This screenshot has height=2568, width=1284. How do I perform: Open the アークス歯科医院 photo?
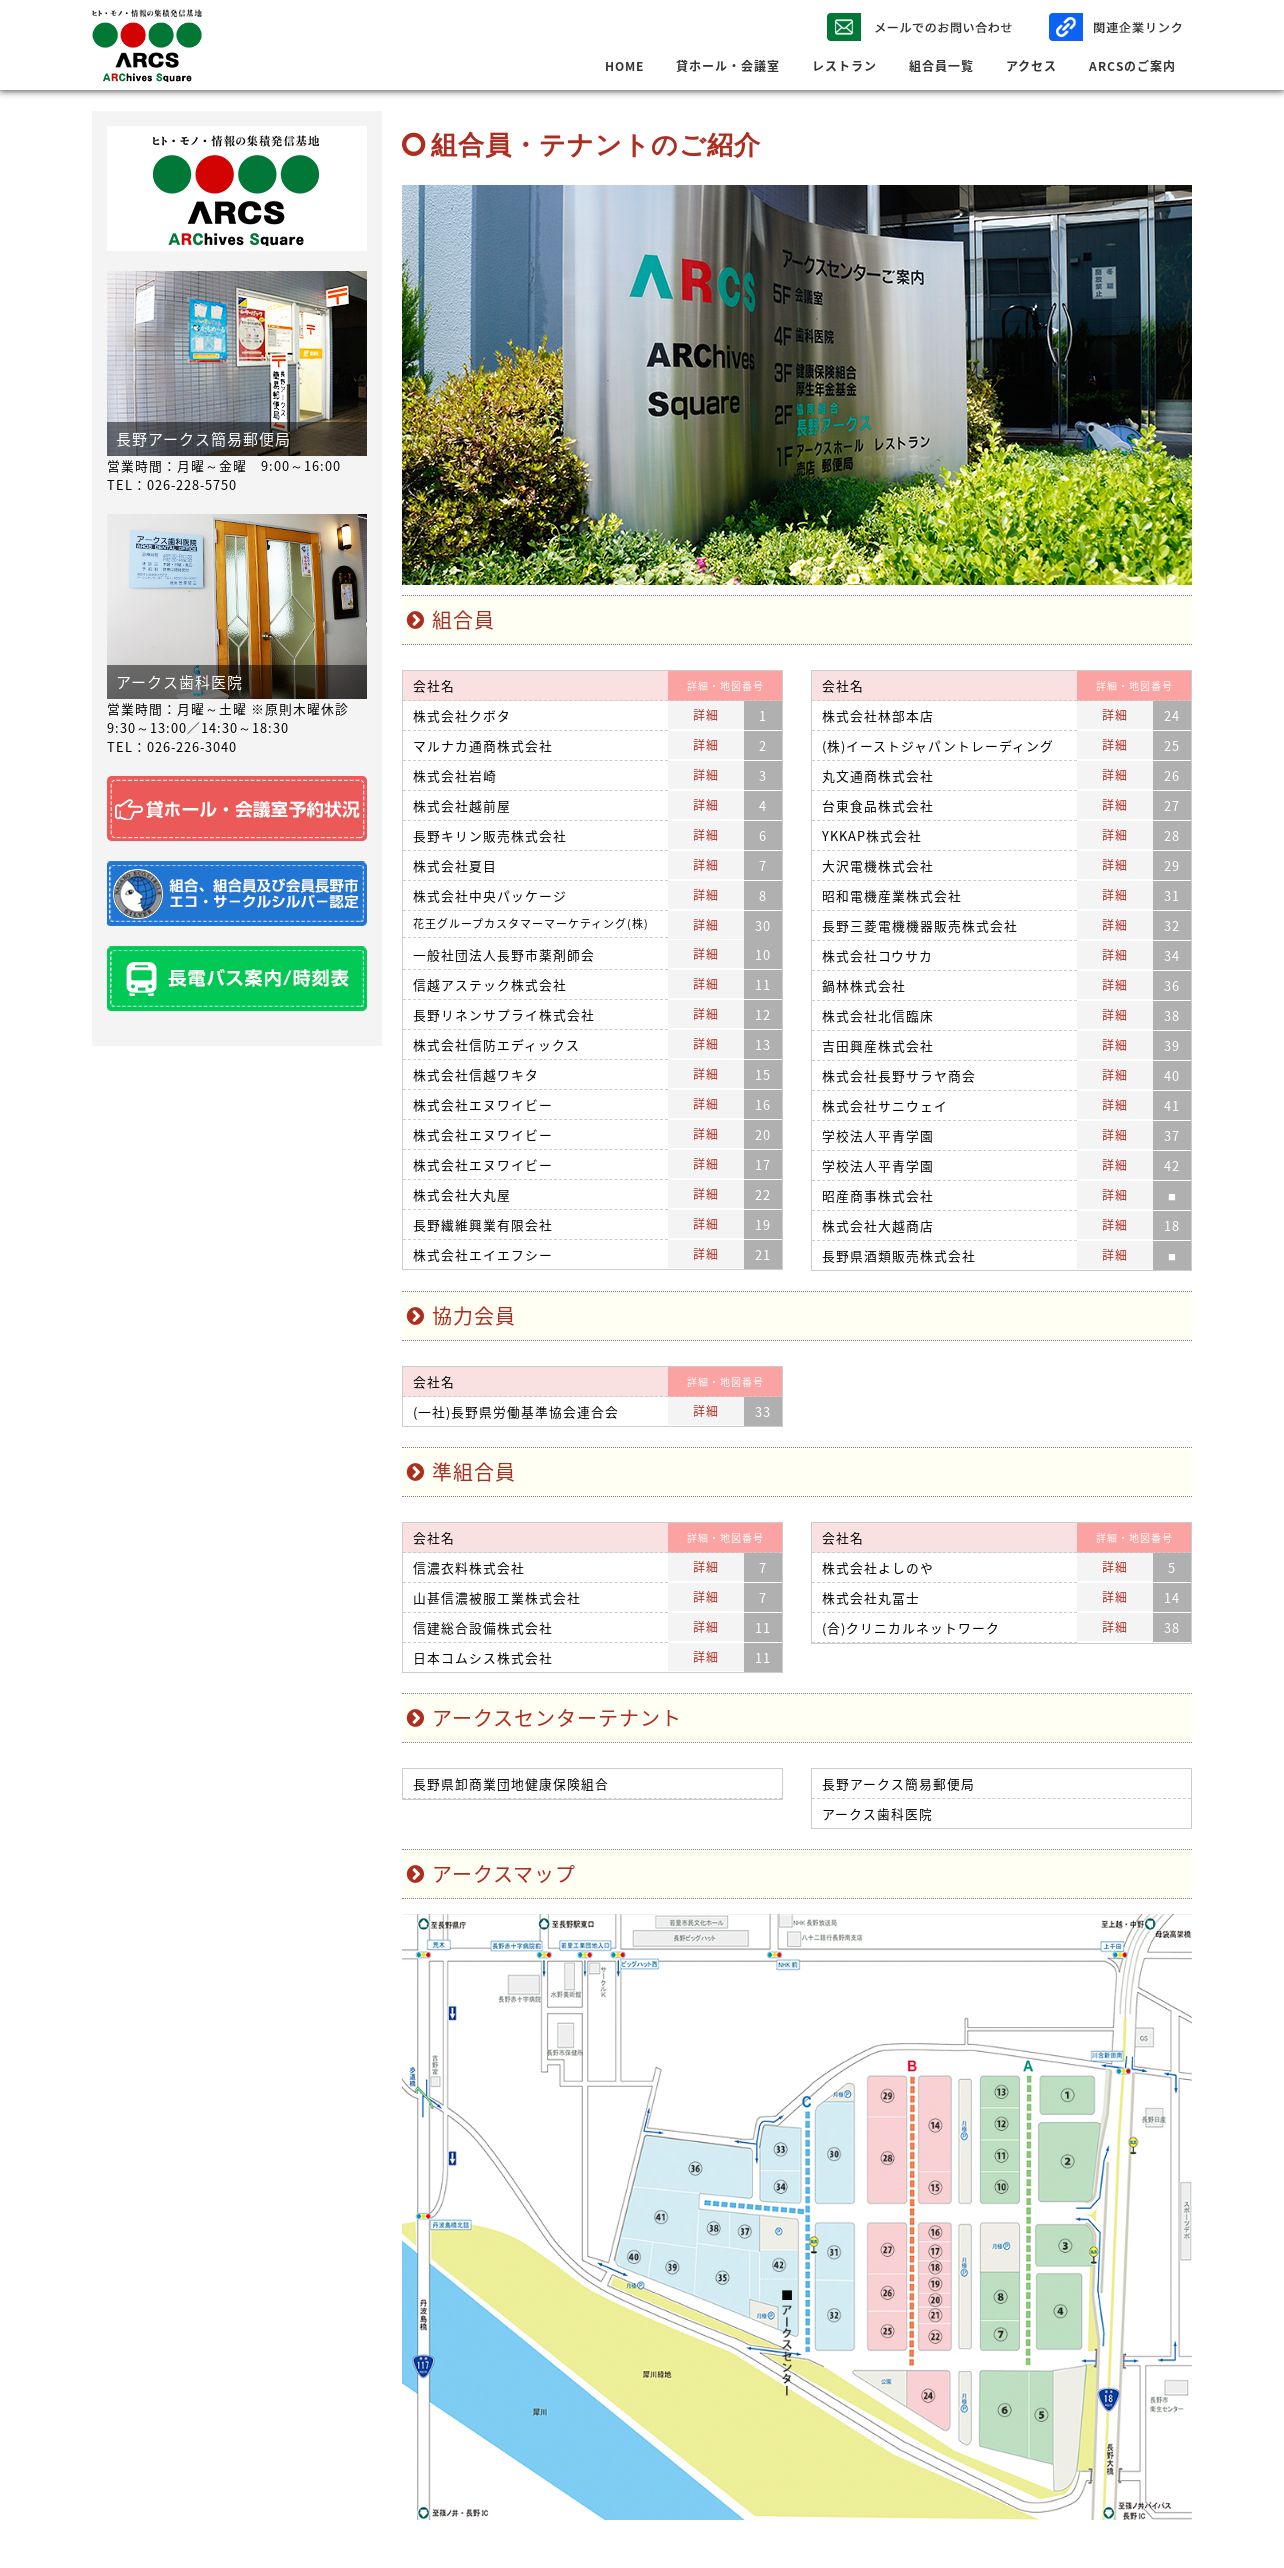click(x=237, y=606)
